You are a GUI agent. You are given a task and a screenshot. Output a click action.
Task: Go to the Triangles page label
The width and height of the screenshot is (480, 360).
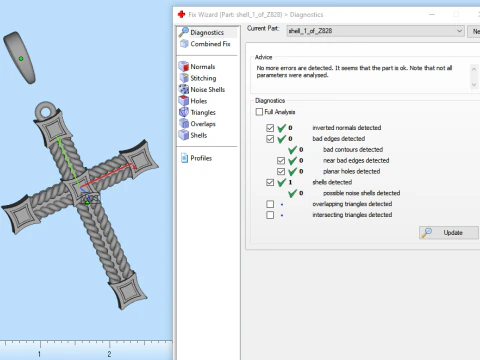coord(203,112)
